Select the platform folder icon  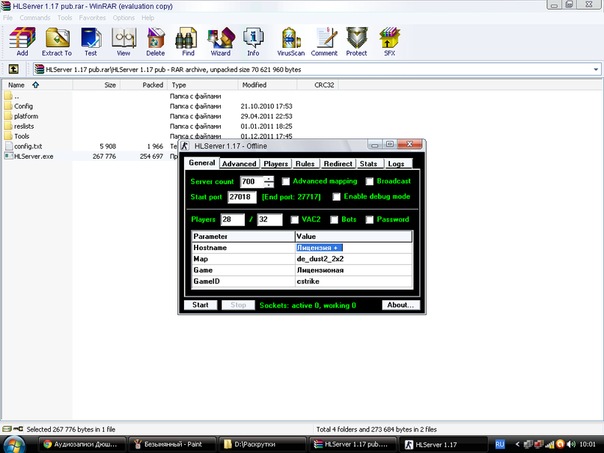coord(8,116)
